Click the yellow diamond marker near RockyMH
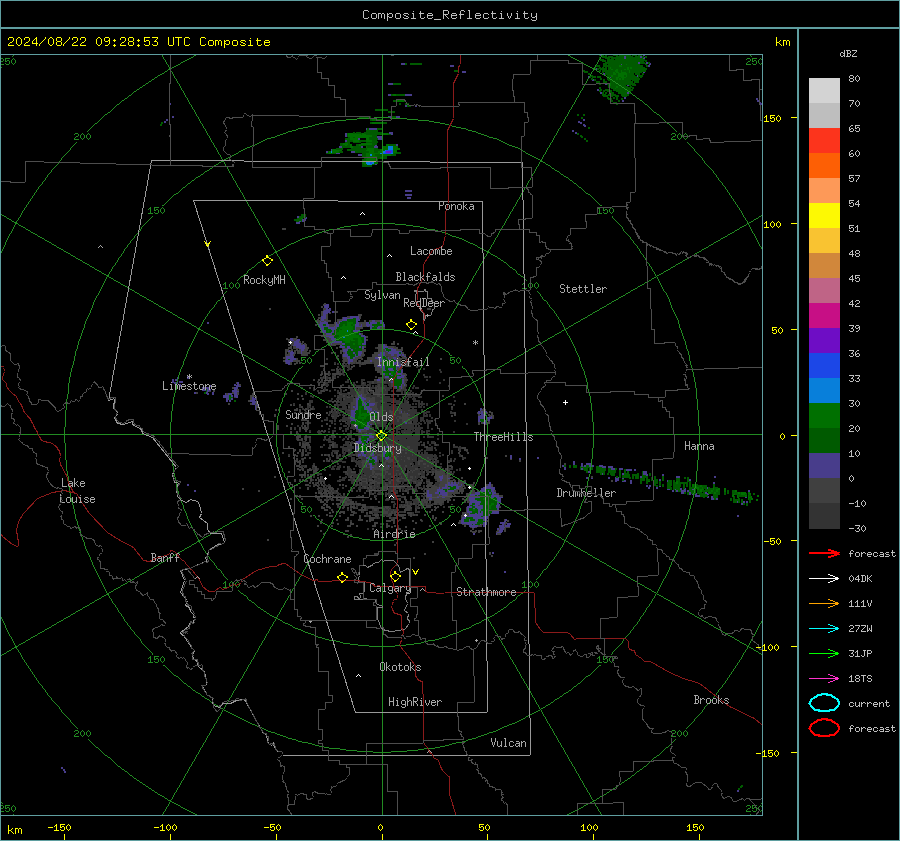This screenshot has width=900, height=841. [267, 261]
